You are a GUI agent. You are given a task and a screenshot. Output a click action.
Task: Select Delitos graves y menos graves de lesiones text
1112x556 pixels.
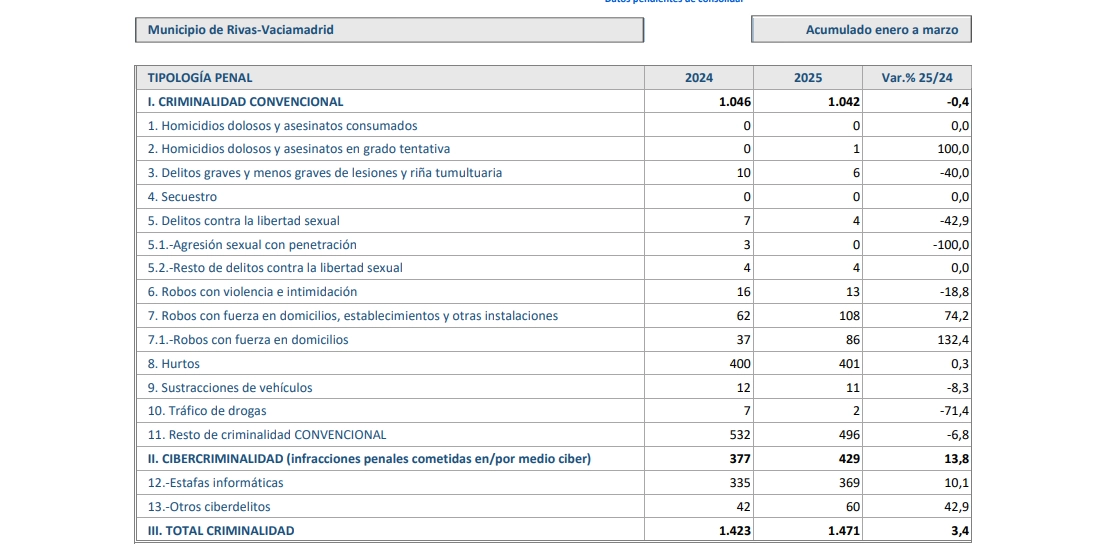coord(324,173)
